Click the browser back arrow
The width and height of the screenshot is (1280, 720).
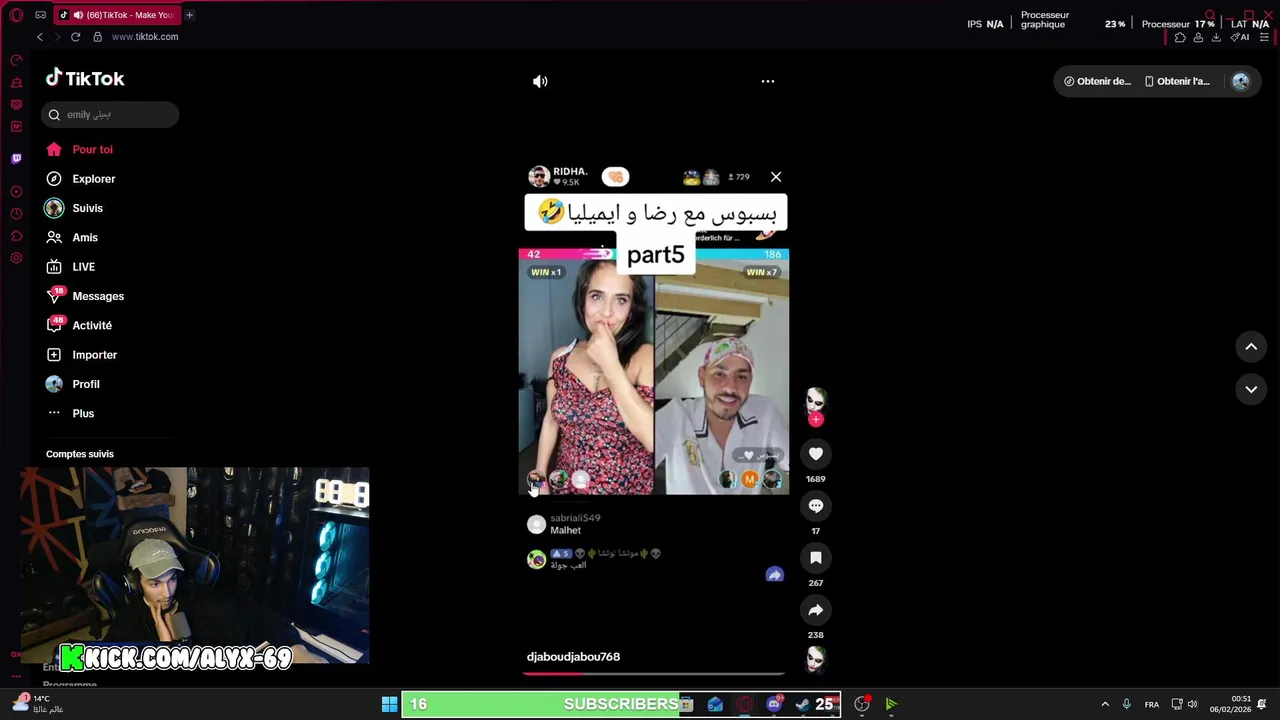coord(40,37)
